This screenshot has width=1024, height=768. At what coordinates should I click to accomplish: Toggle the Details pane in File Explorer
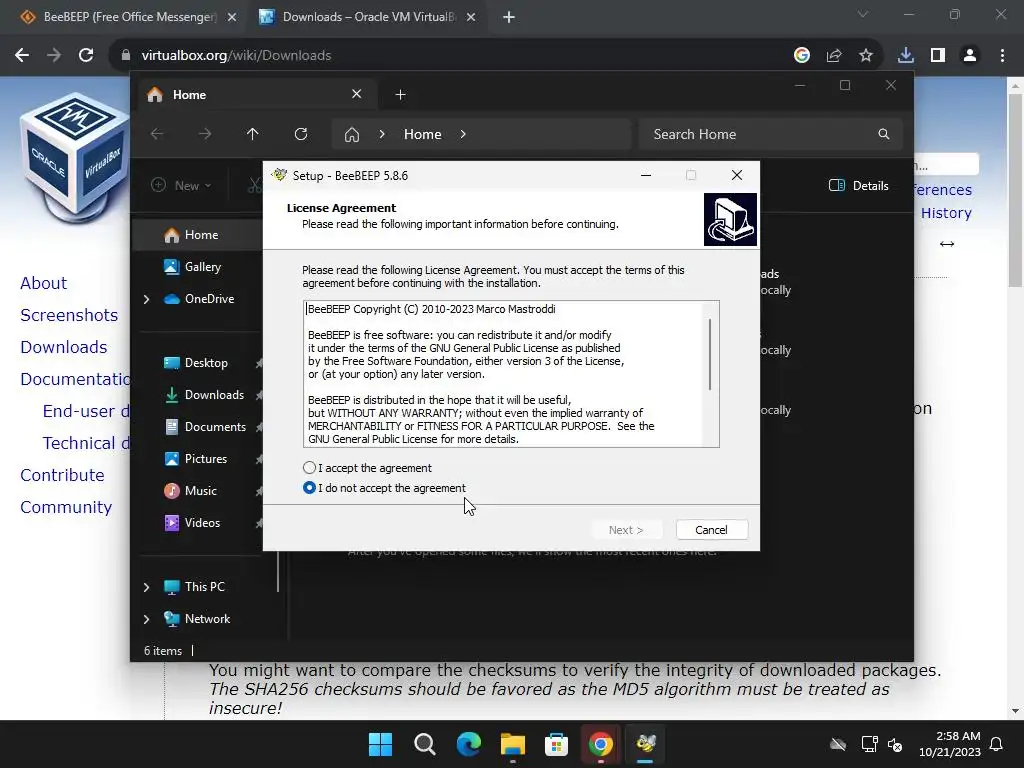pyautogui.click(x=859, y=185)
